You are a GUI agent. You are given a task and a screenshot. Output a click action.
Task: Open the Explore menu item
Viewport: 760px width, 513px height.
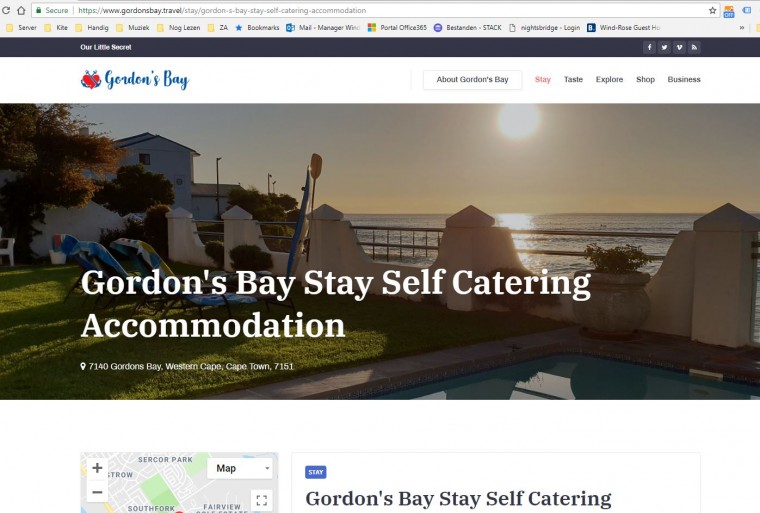click(609, 80)
